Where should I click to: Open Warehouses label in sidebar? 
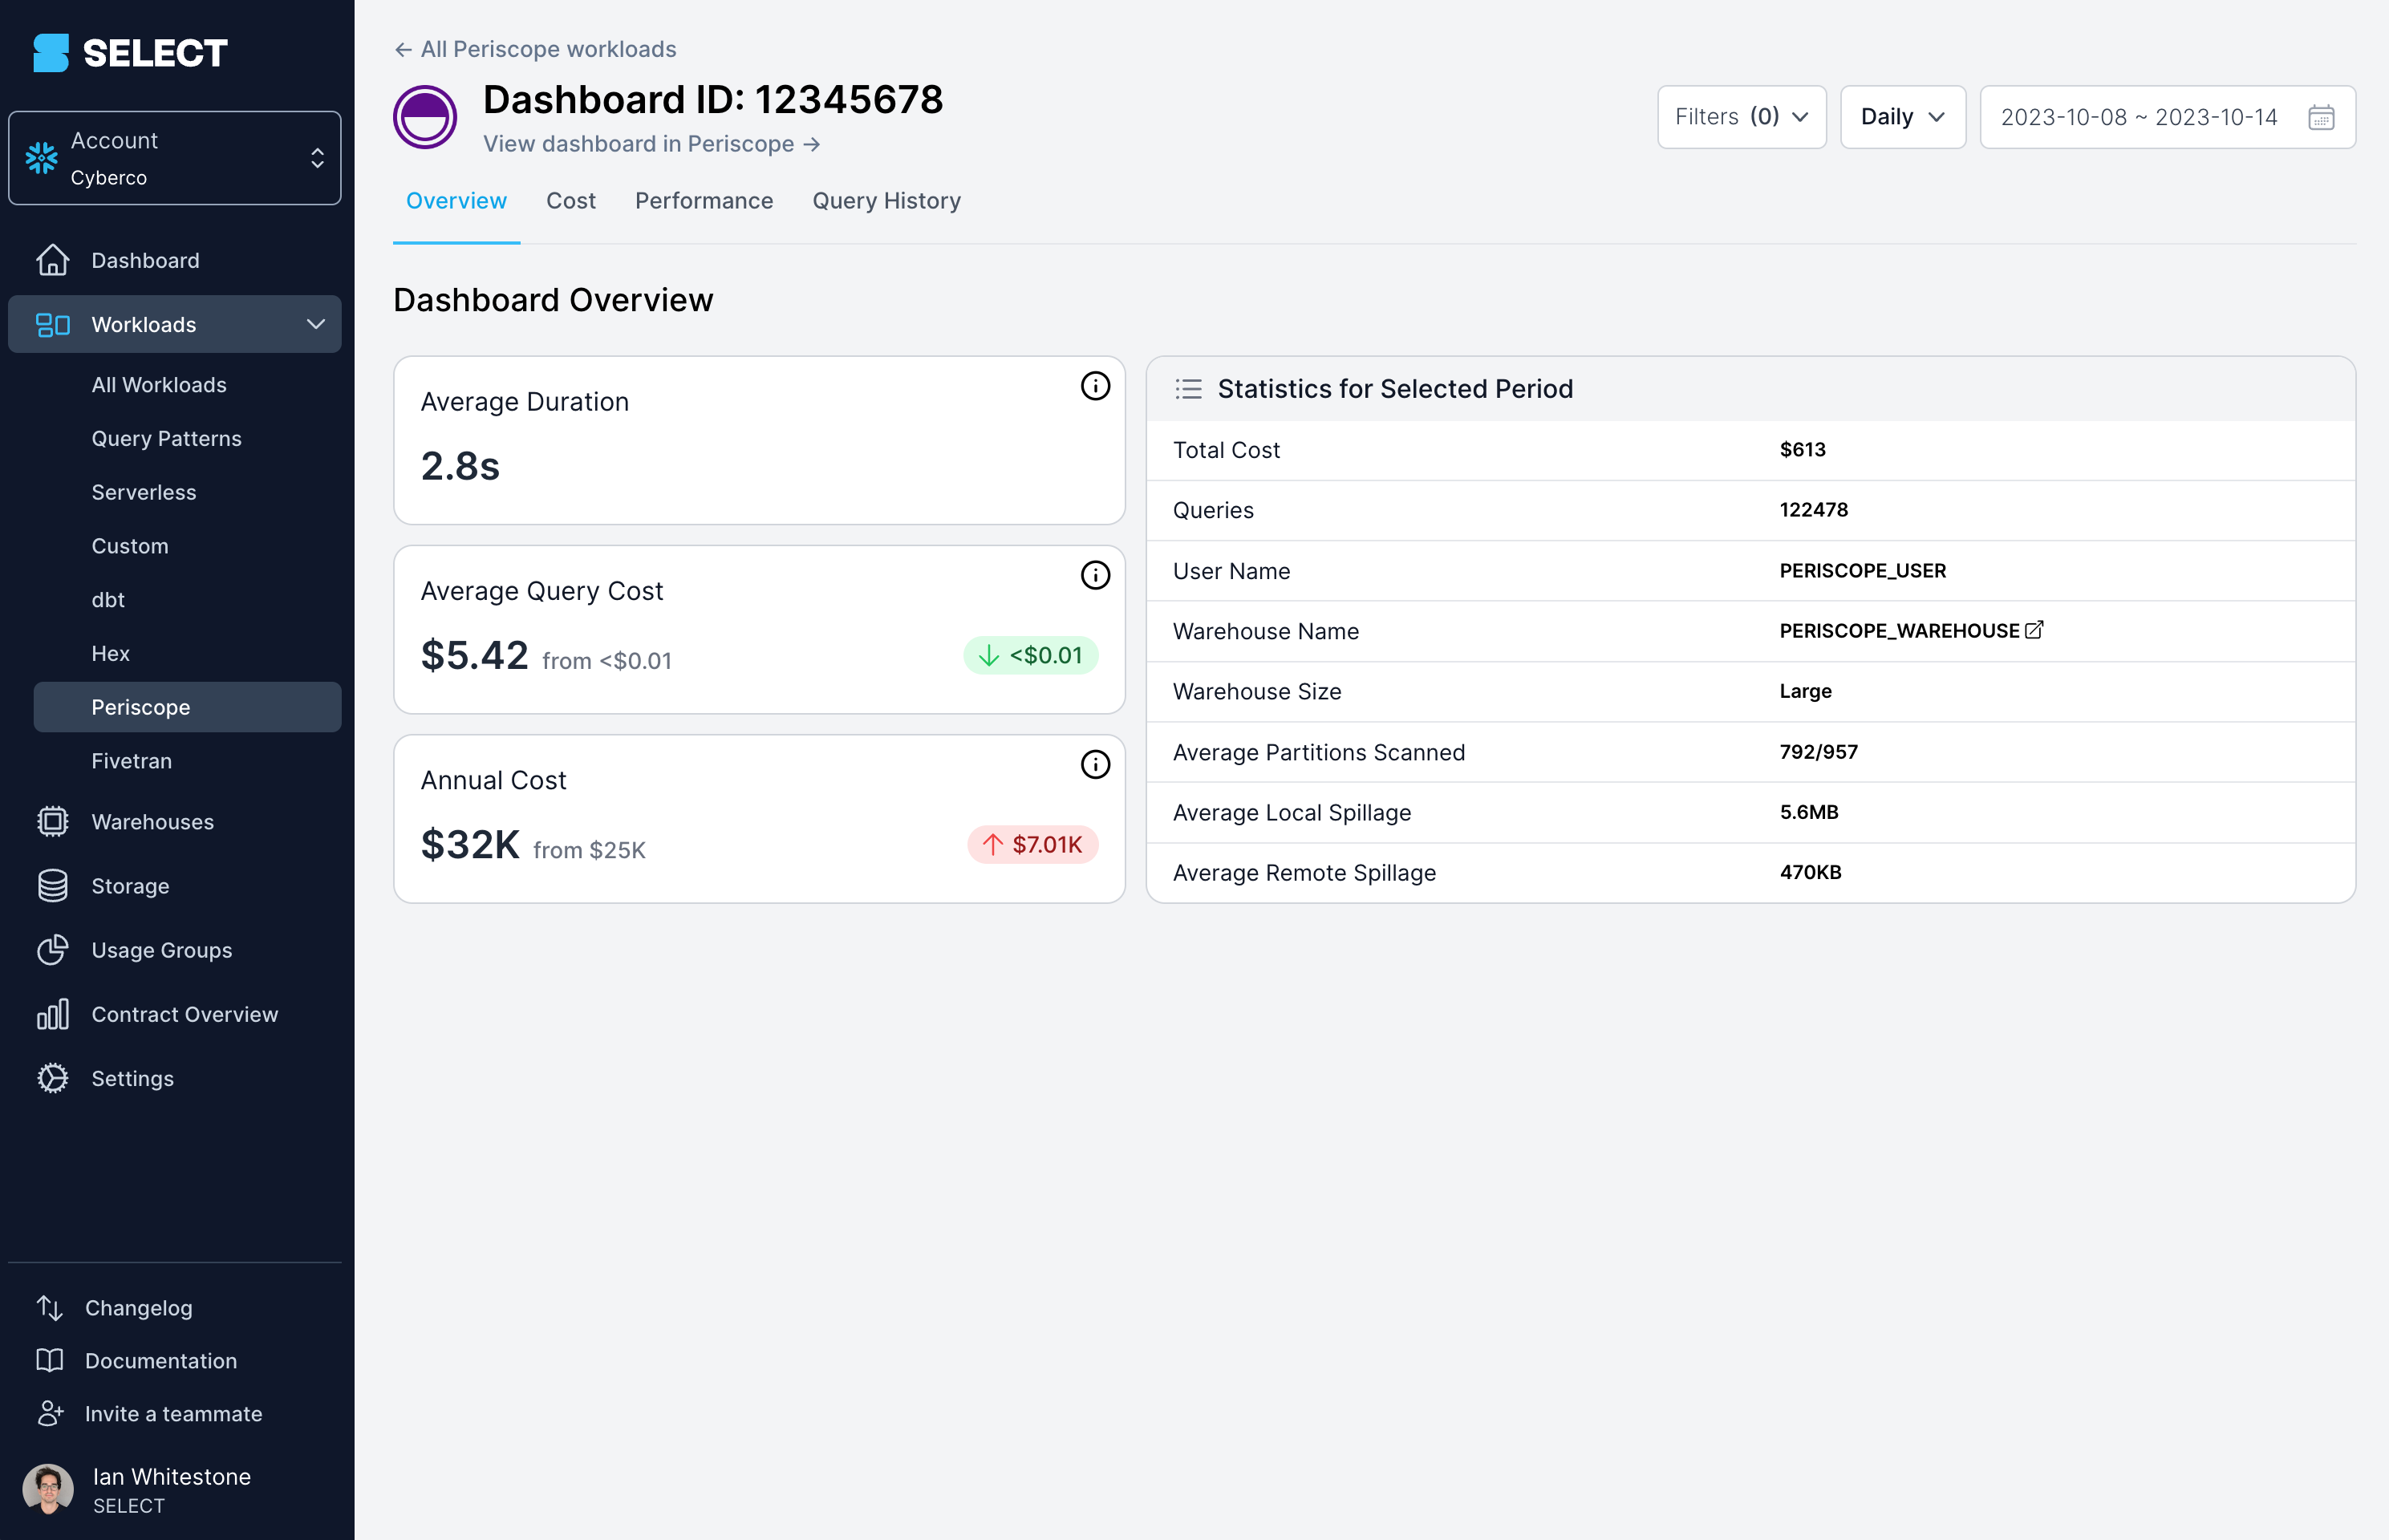pyautogui.click(x=153, y=822)
